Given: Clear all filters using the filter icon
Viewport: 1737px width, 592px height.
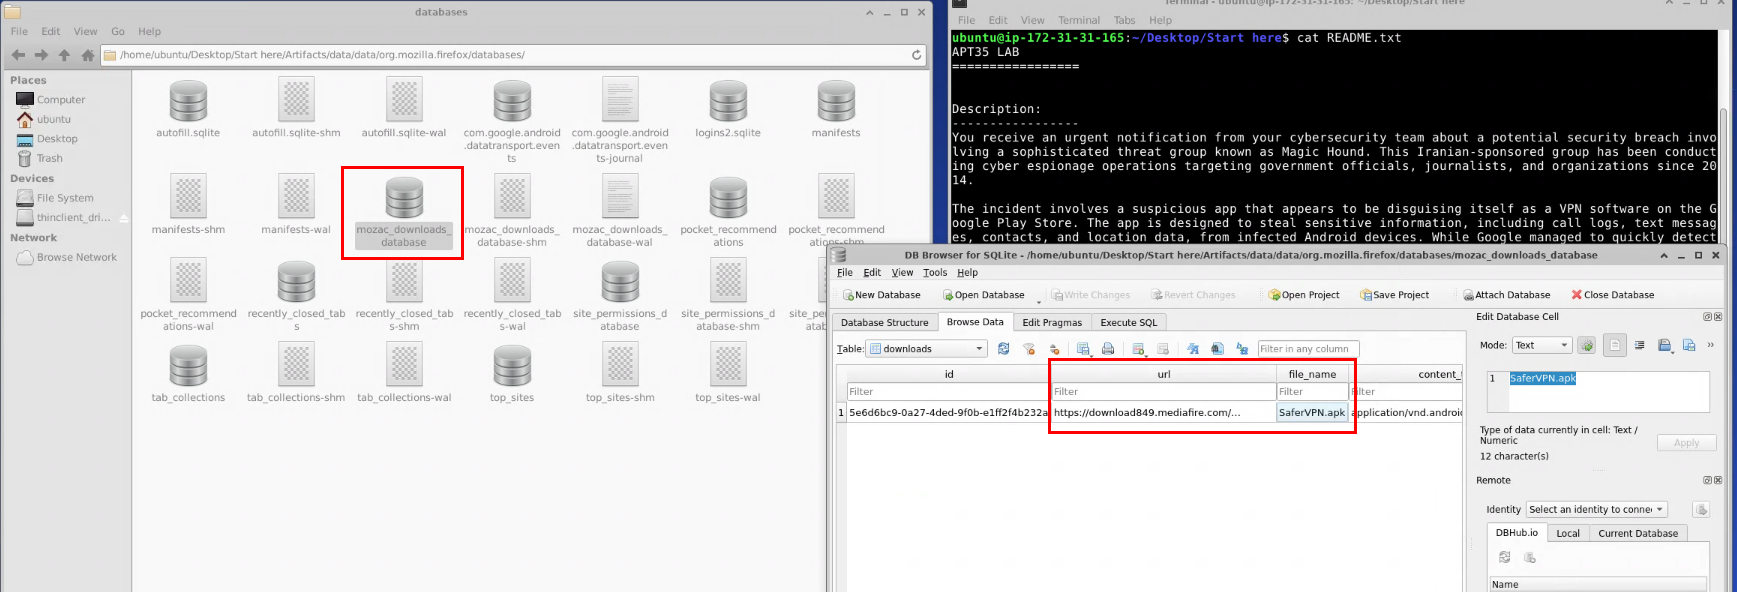Looking at the screenshot, I should pyautogui.click(x=1028, y=349).
